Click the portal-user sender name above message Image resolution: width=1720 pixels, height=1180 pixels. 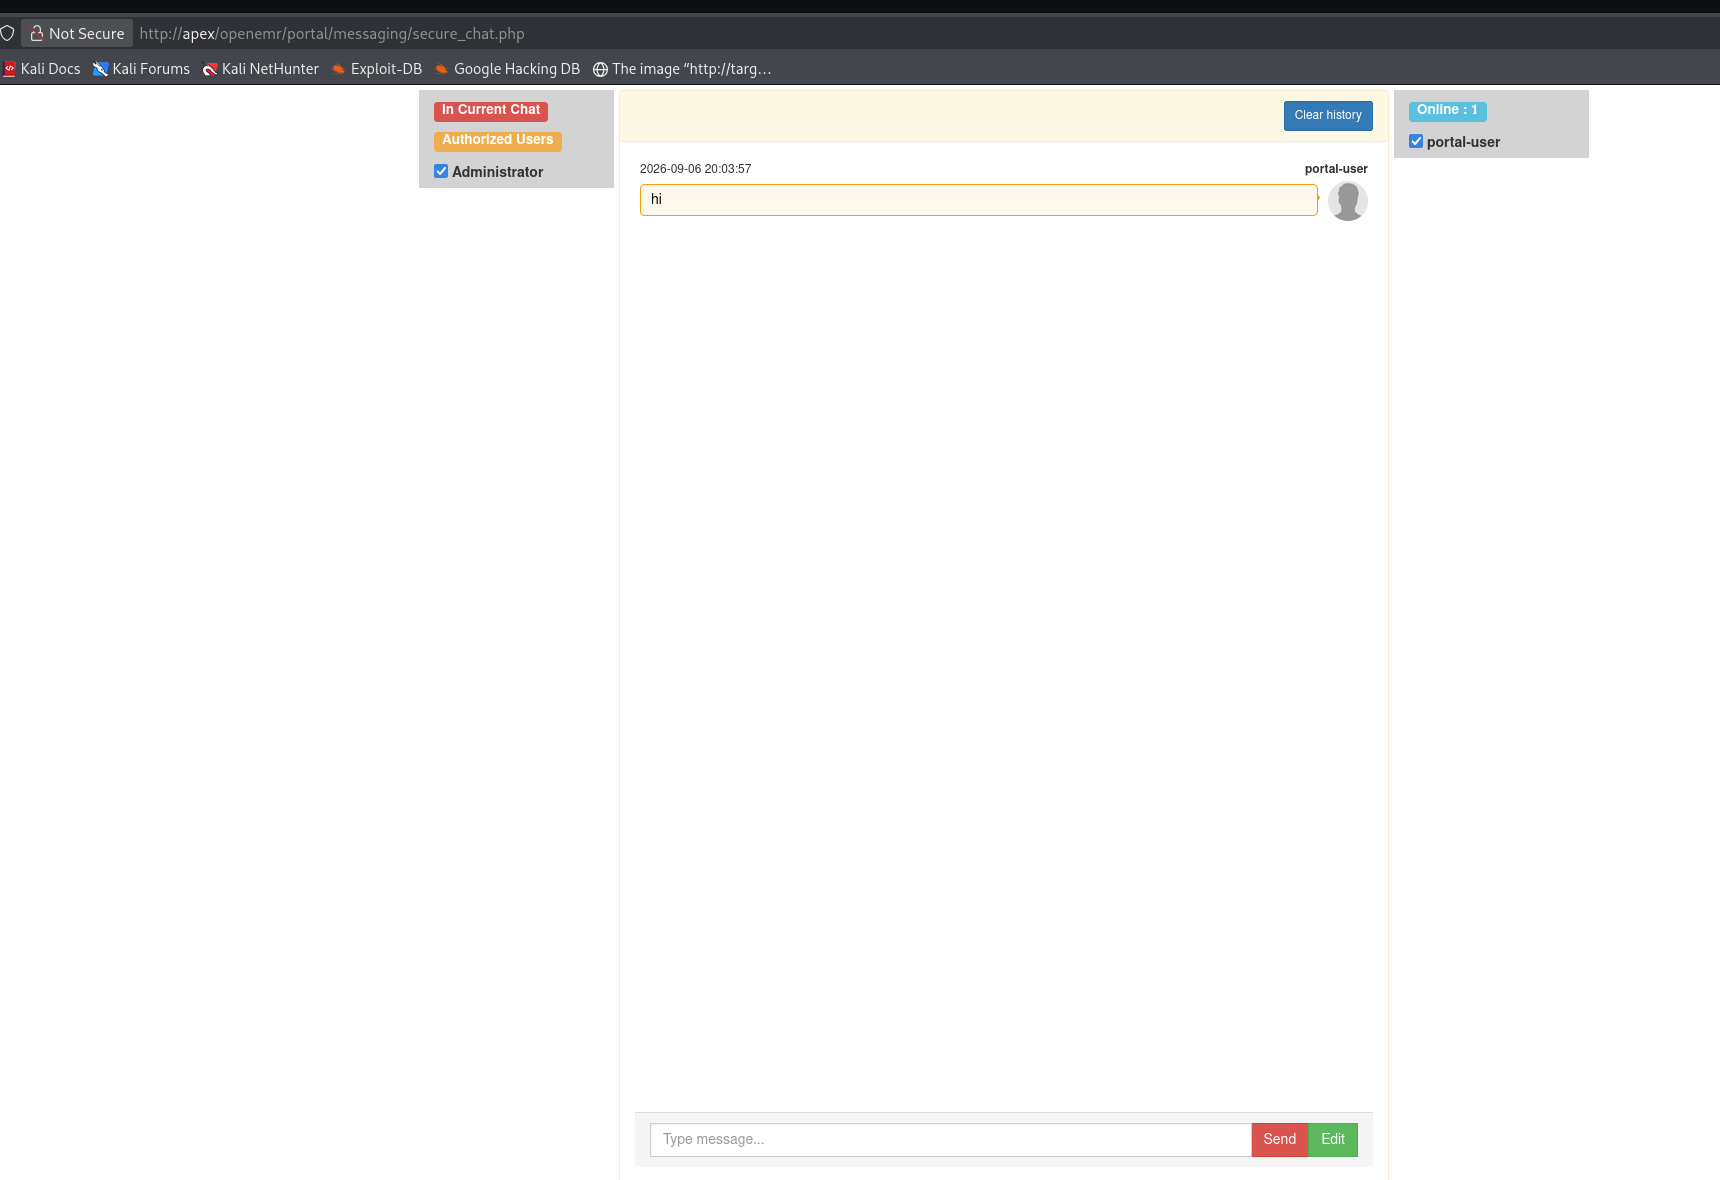click(1336, 169)
